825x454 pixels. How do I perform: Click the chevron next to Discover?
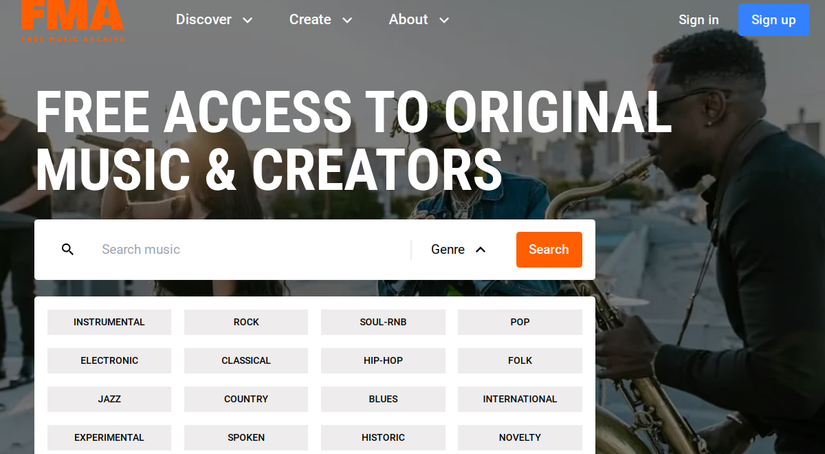click(x=247, y=21)
